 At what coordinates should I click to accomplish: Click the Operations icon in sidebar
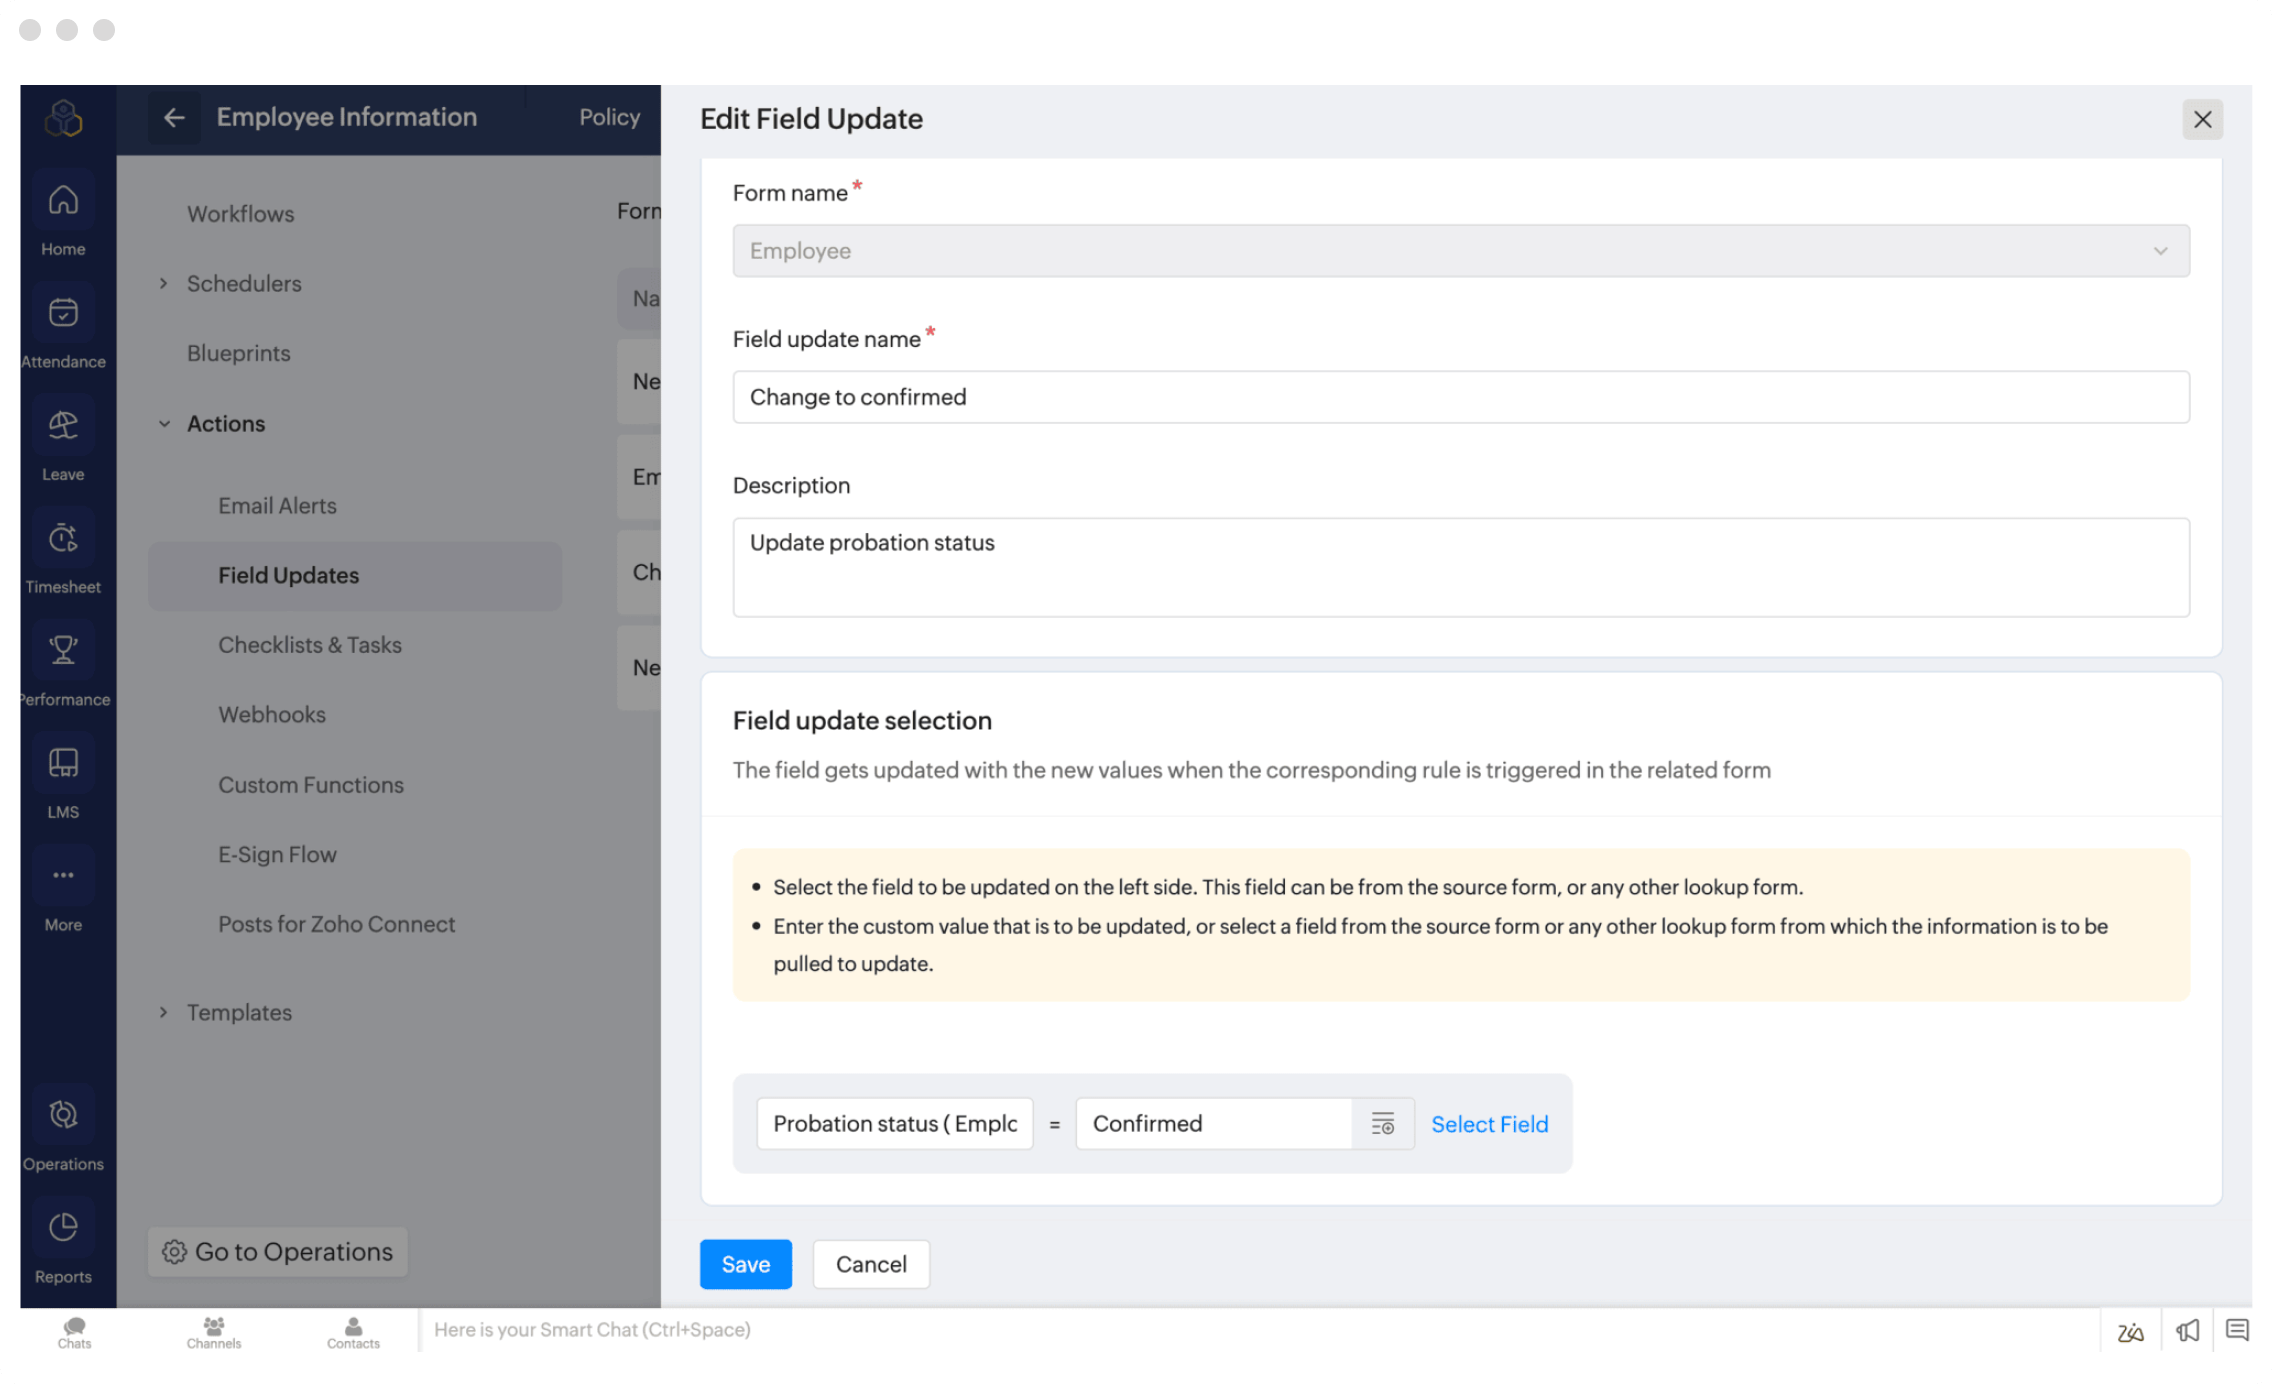(x=63, y=1115)
